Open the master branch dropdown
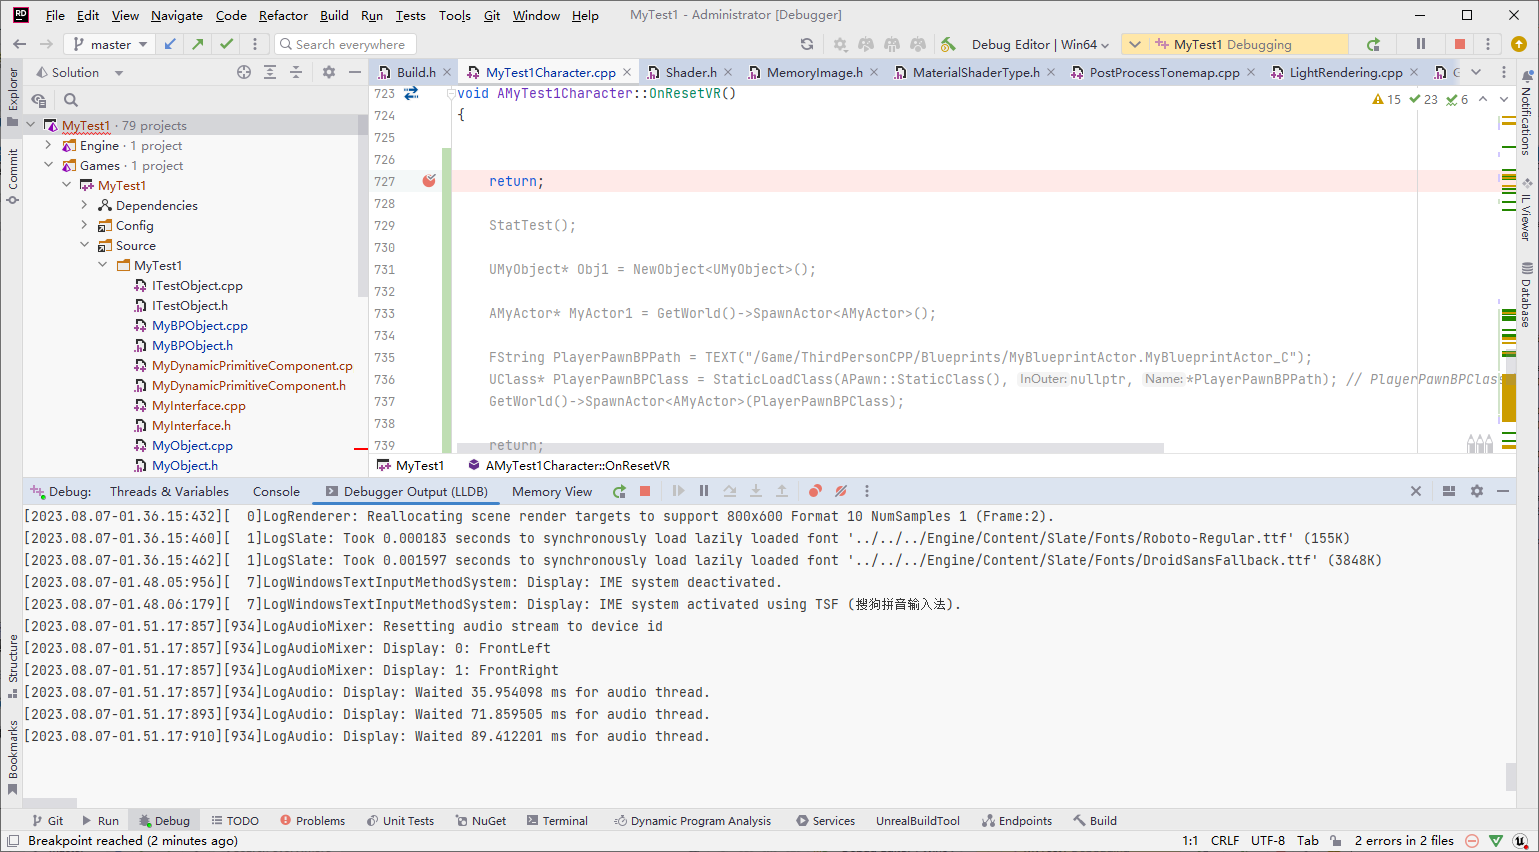The width and height of the screenshot is (1539, 852). (110, 44)
